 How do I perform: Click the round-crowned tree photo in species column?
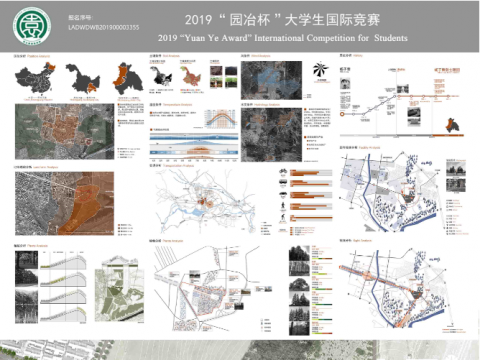[x=299, y=284]
